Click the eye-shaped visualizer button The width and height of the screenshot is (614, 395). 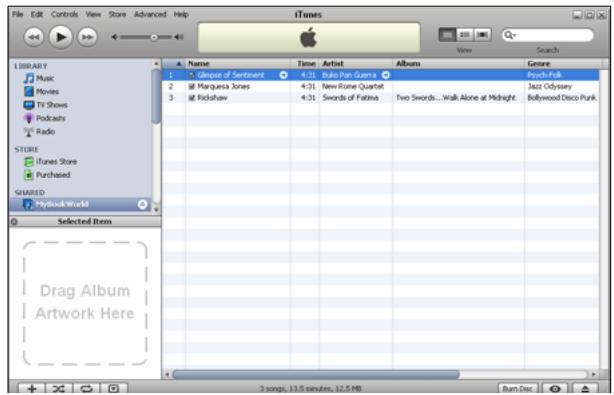[x=555, y=388]
